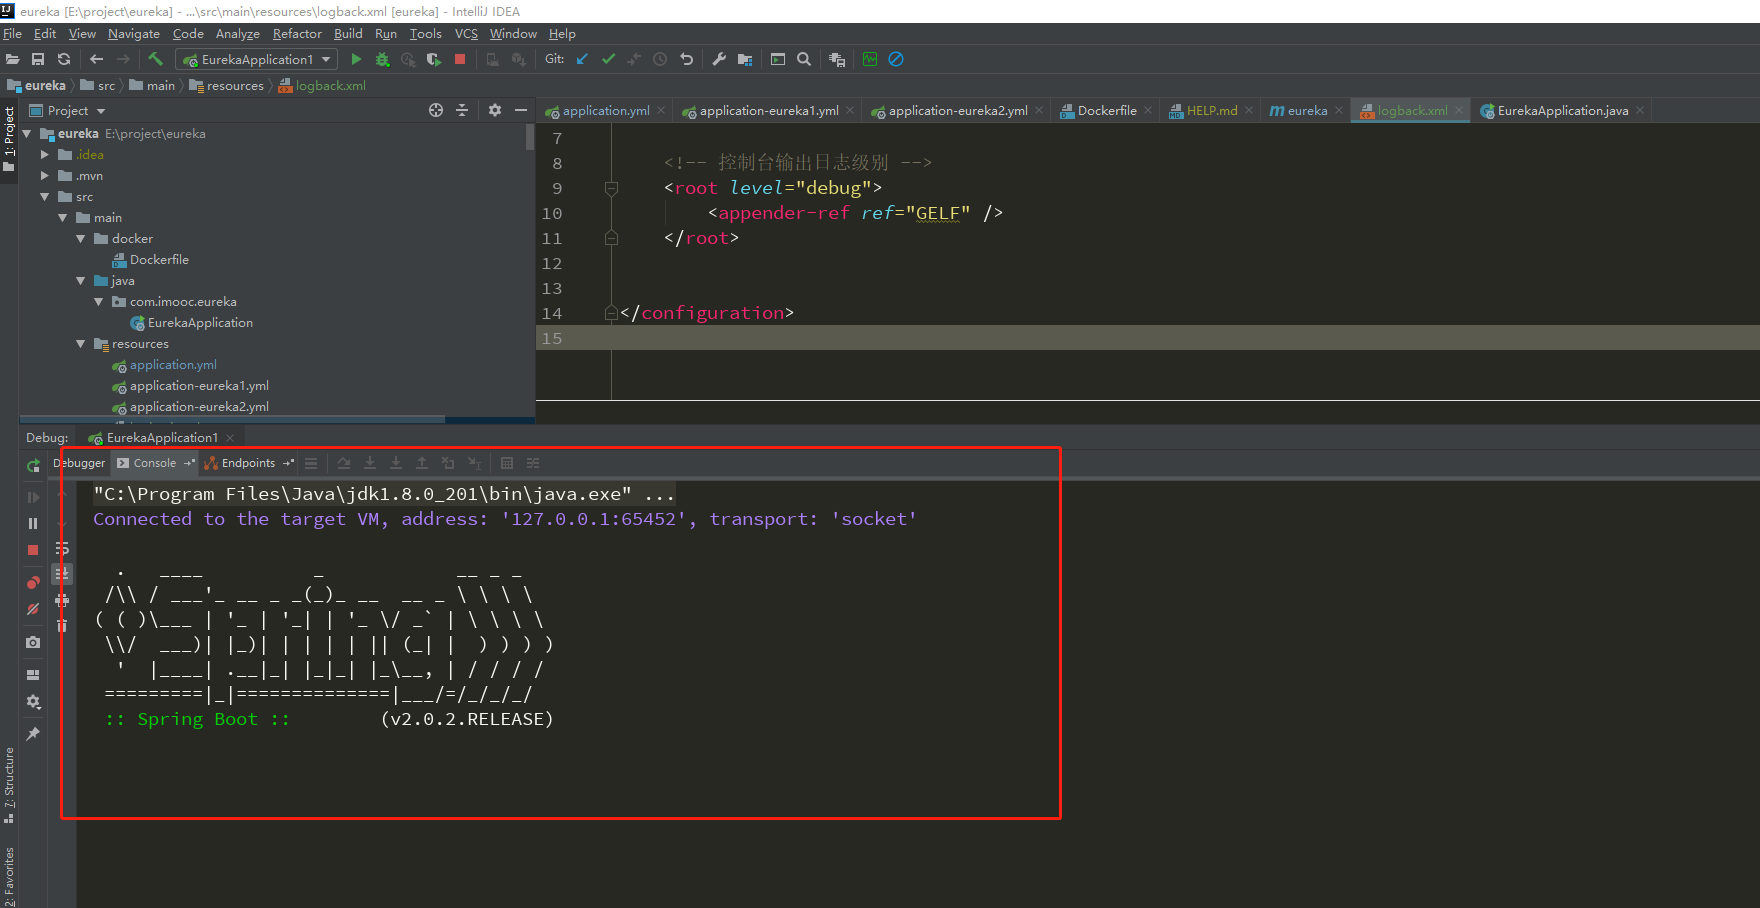The width and height of the screenshot is (1760, 908).
Task: Pin the debug tab with pin icon
Action: point(33,734)
